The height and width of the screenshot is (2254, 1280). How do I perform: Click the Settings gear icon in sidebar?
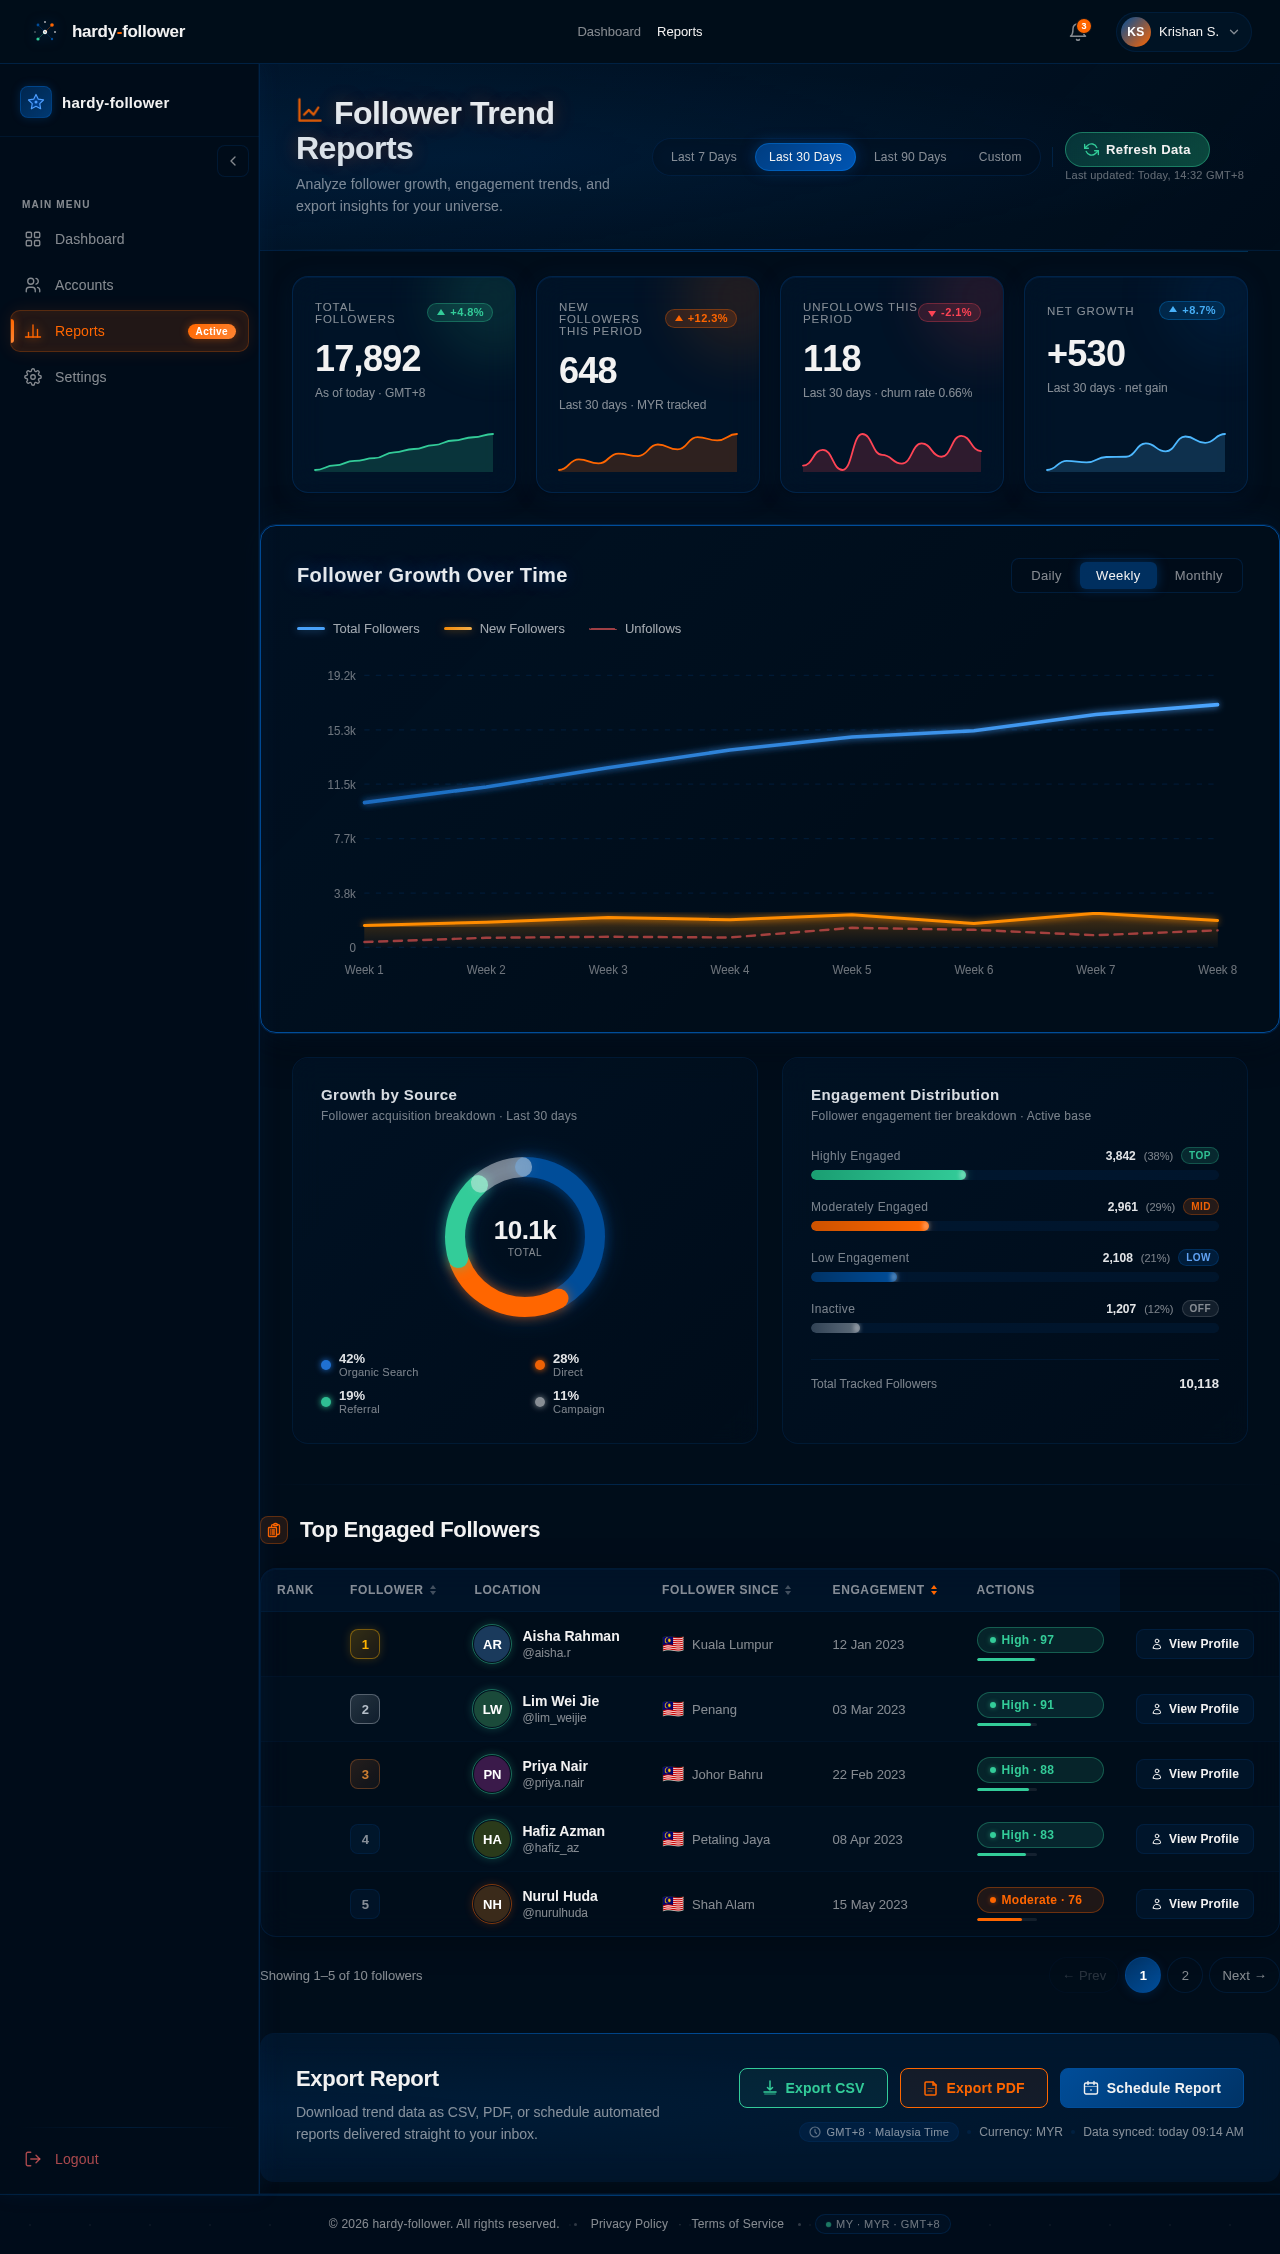click(x=33, y=377)
